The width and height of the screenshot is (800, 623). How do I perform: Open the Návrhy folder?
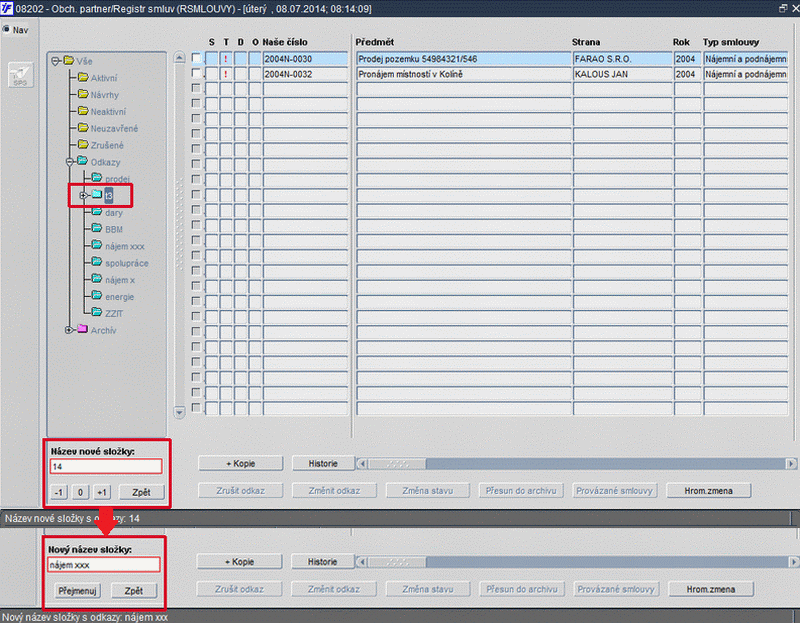click(98, 95)
